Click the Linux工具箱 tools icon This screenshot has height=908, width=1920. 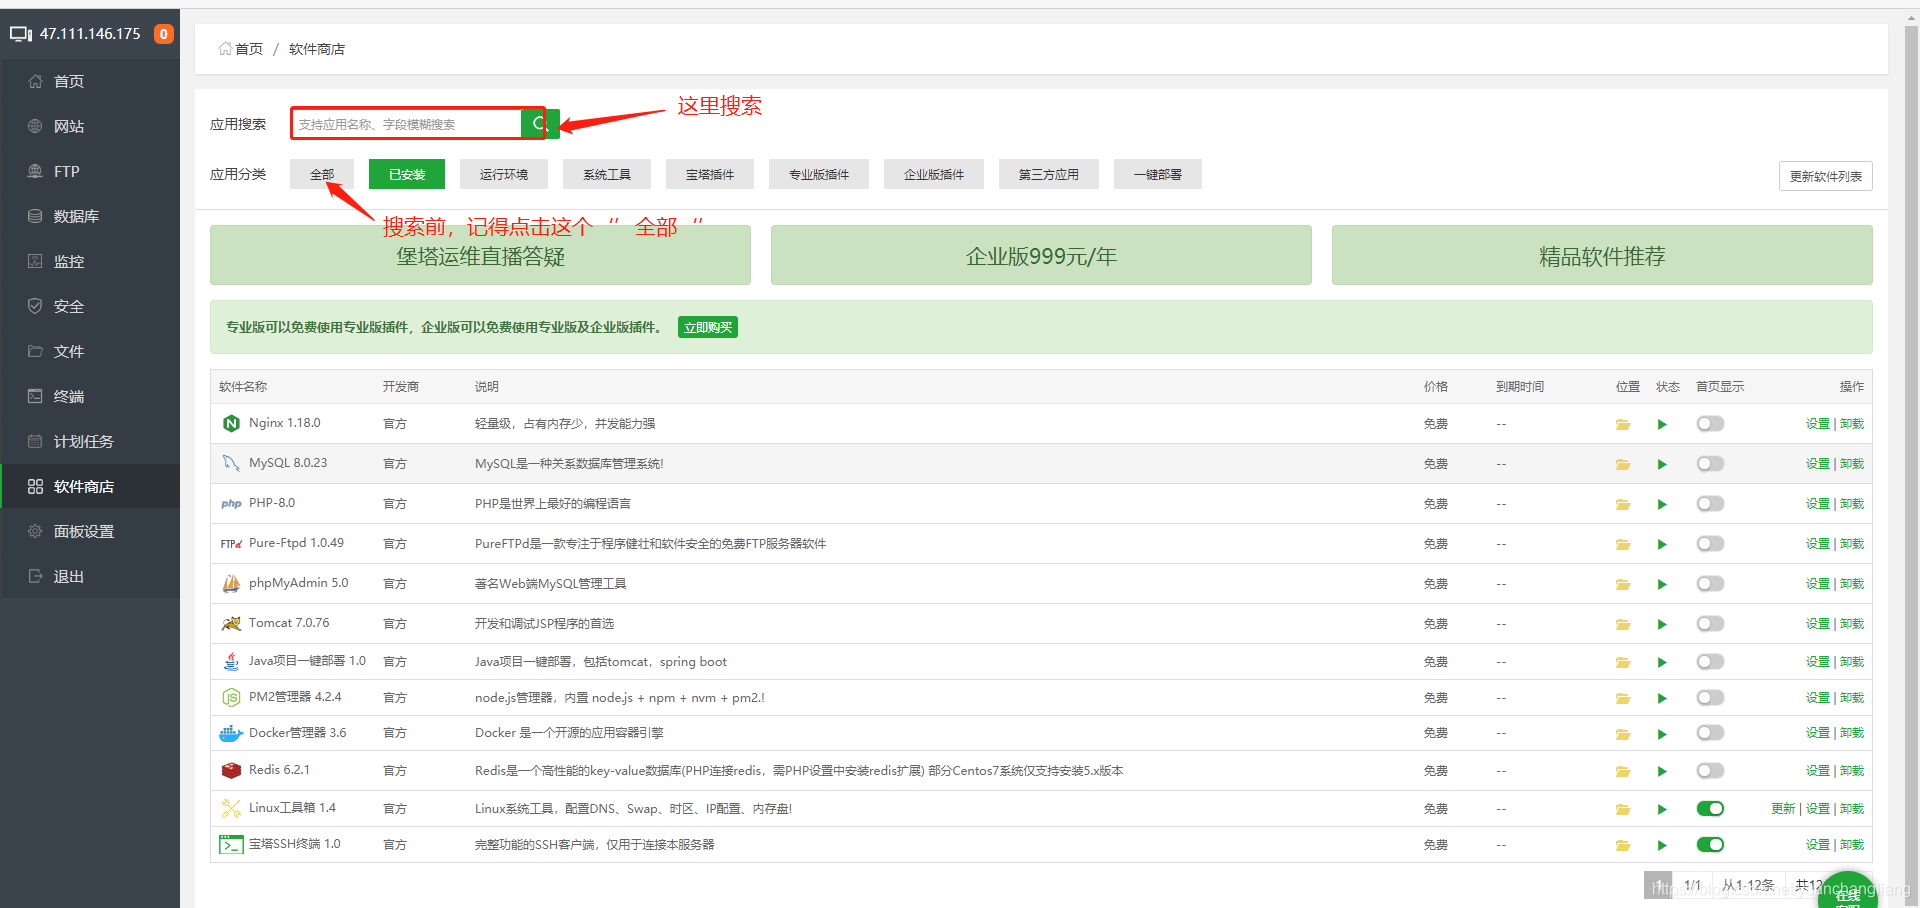coord(231,808)
